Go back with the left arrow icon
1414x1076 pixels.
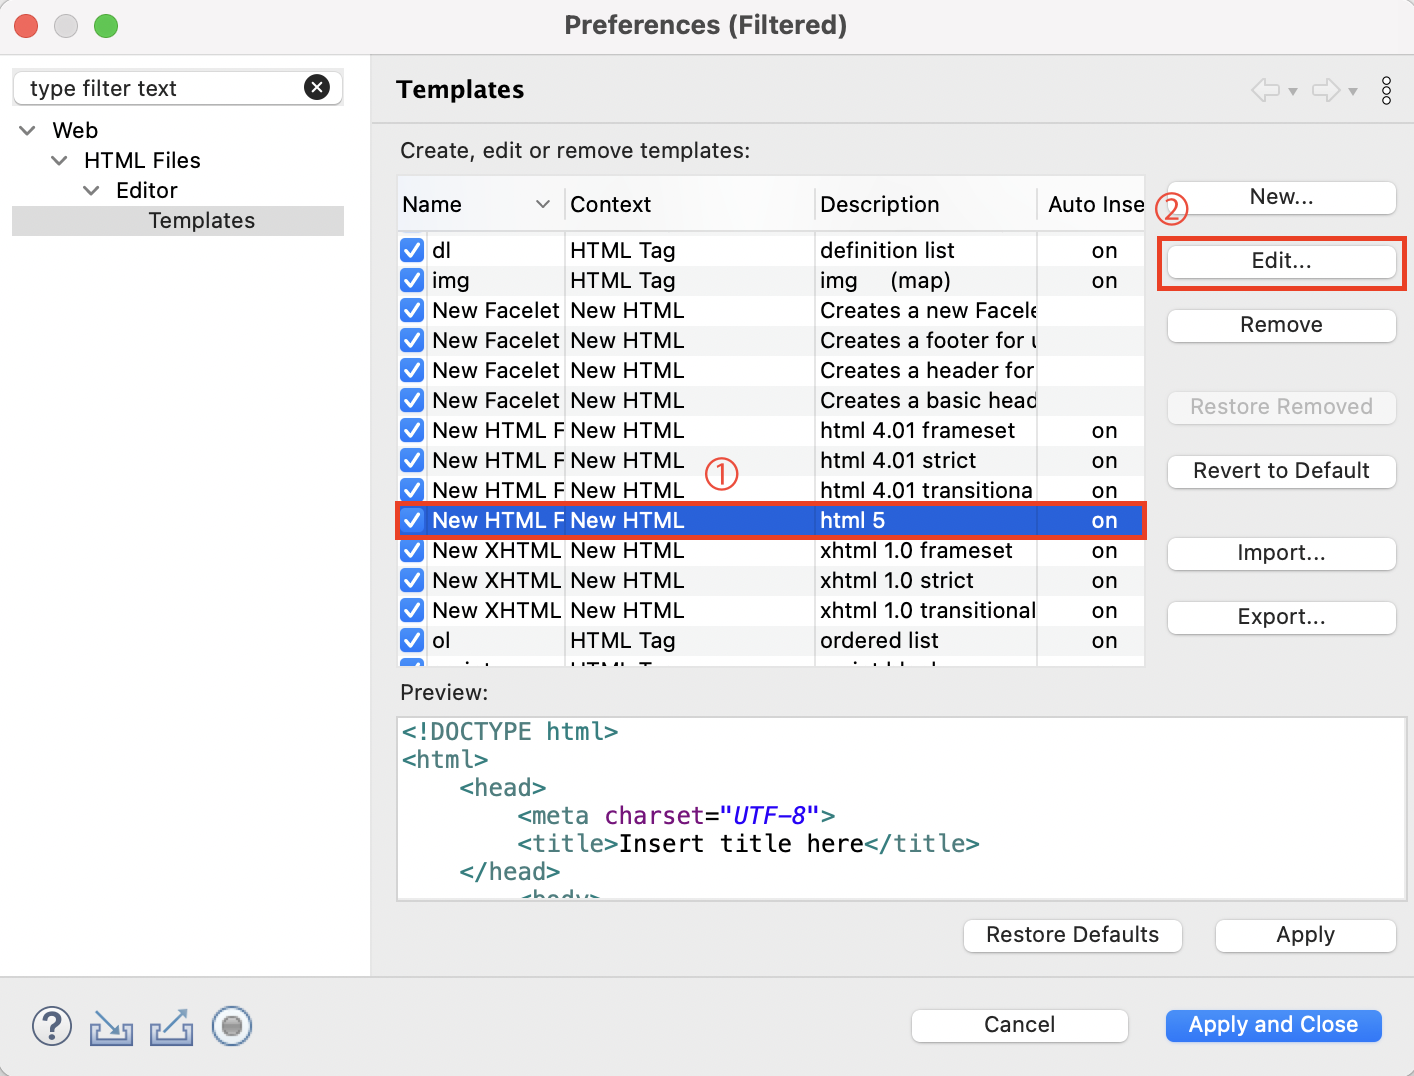coord(1266,90)
